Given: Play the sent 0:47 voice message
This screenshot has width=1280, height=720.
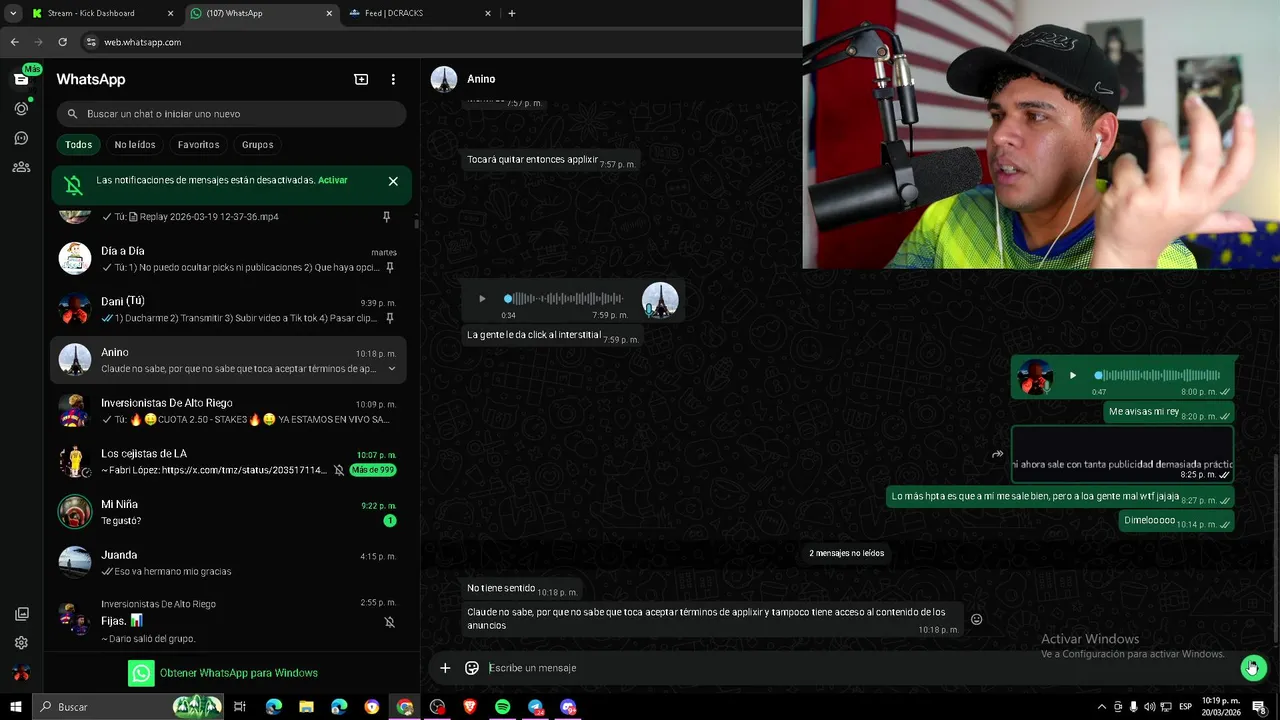Looking at the screenshot, I should (1073, 375).
